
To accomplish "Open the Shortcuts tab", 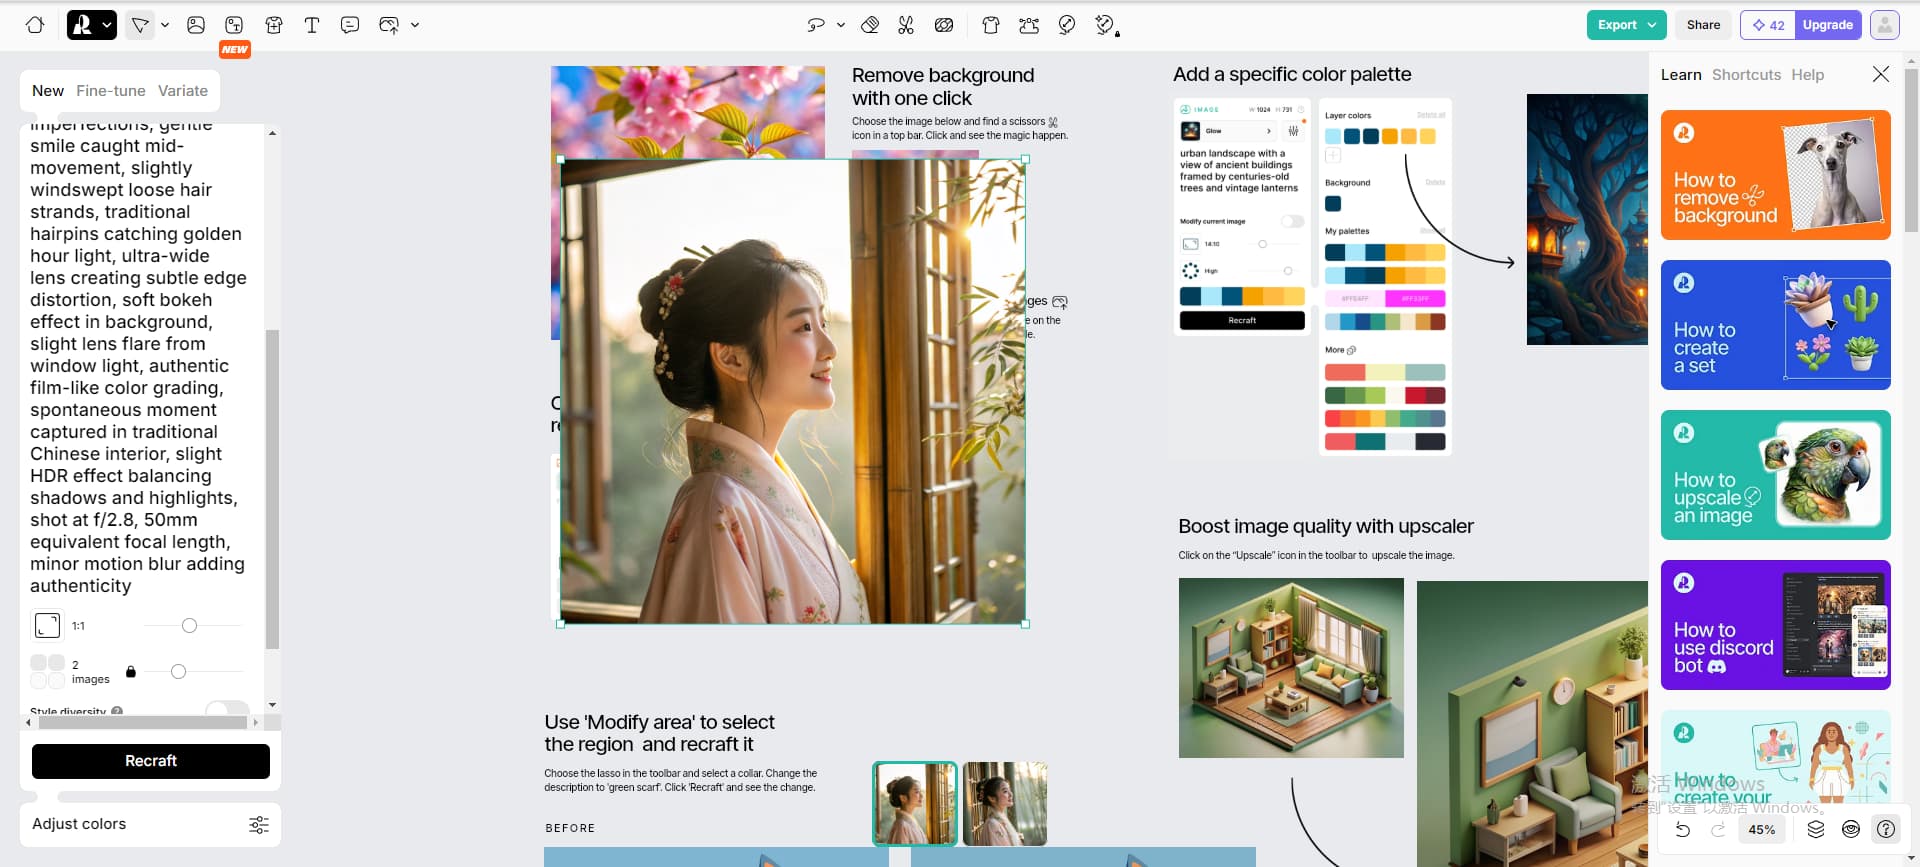I will pyautogui.click(x=1746, y=75).
